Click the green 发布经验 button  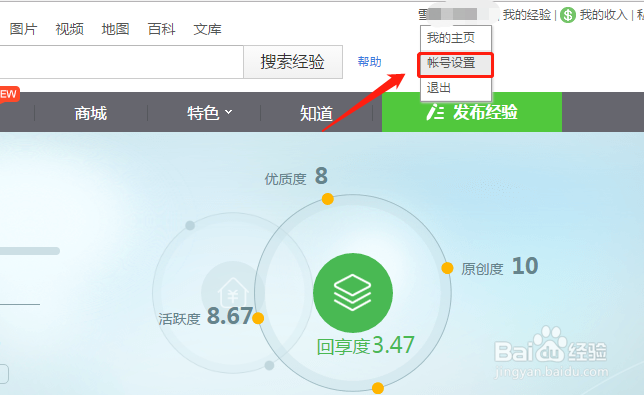tap(472, 112)
